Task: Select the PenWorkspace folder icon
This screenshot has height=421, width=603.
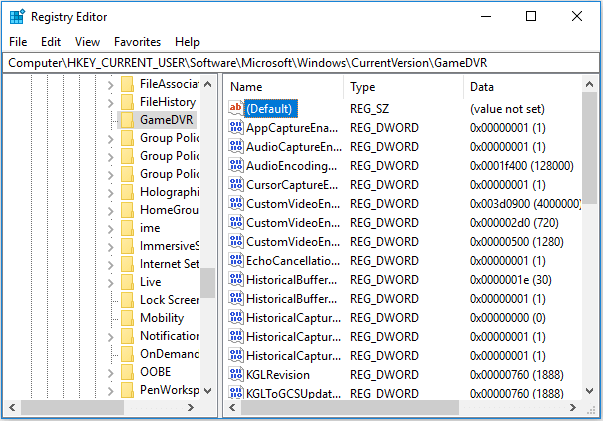Action: click(x=127, y=391)
